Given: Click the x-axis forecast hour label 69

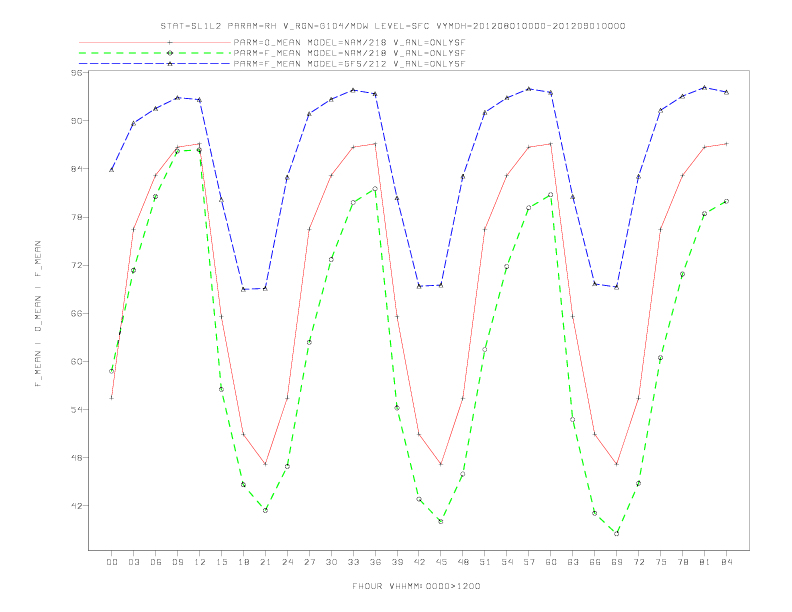Looking at the screenshot, I should pyautogui.click(x=617, y=562).
